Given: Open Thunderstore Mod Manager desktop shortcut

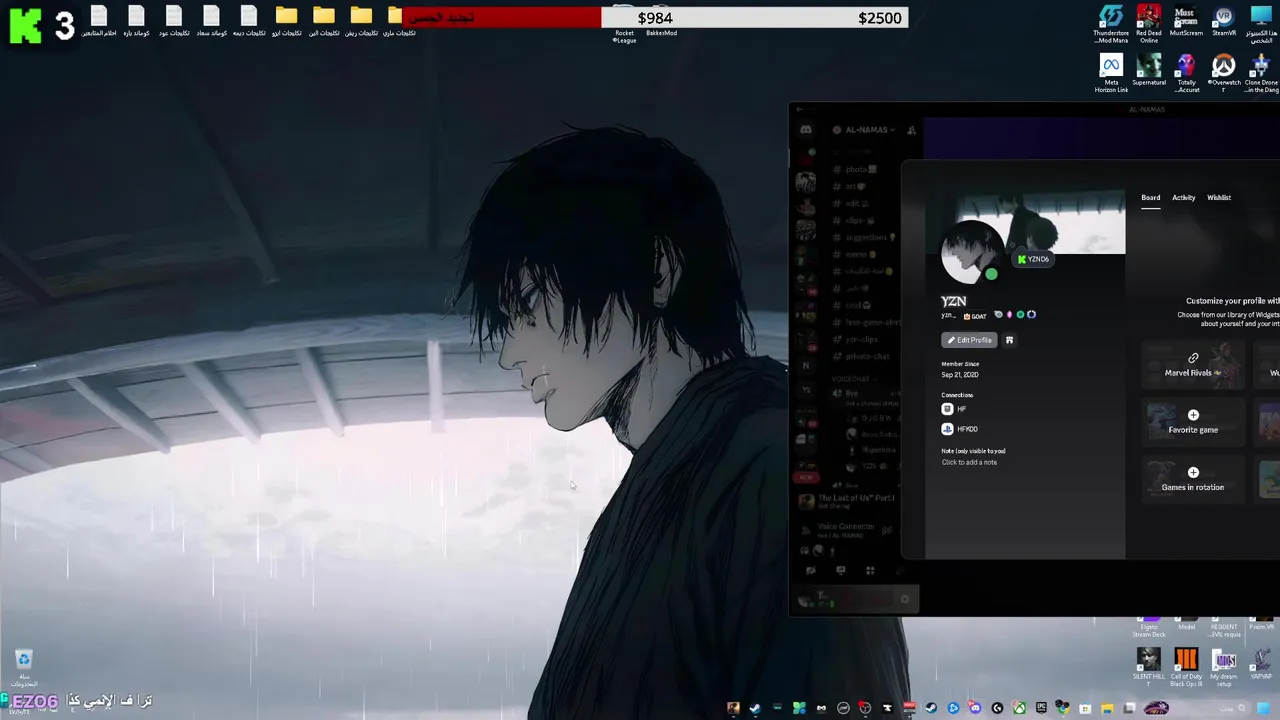Looking at the screenshot, I should [1111, 24].
